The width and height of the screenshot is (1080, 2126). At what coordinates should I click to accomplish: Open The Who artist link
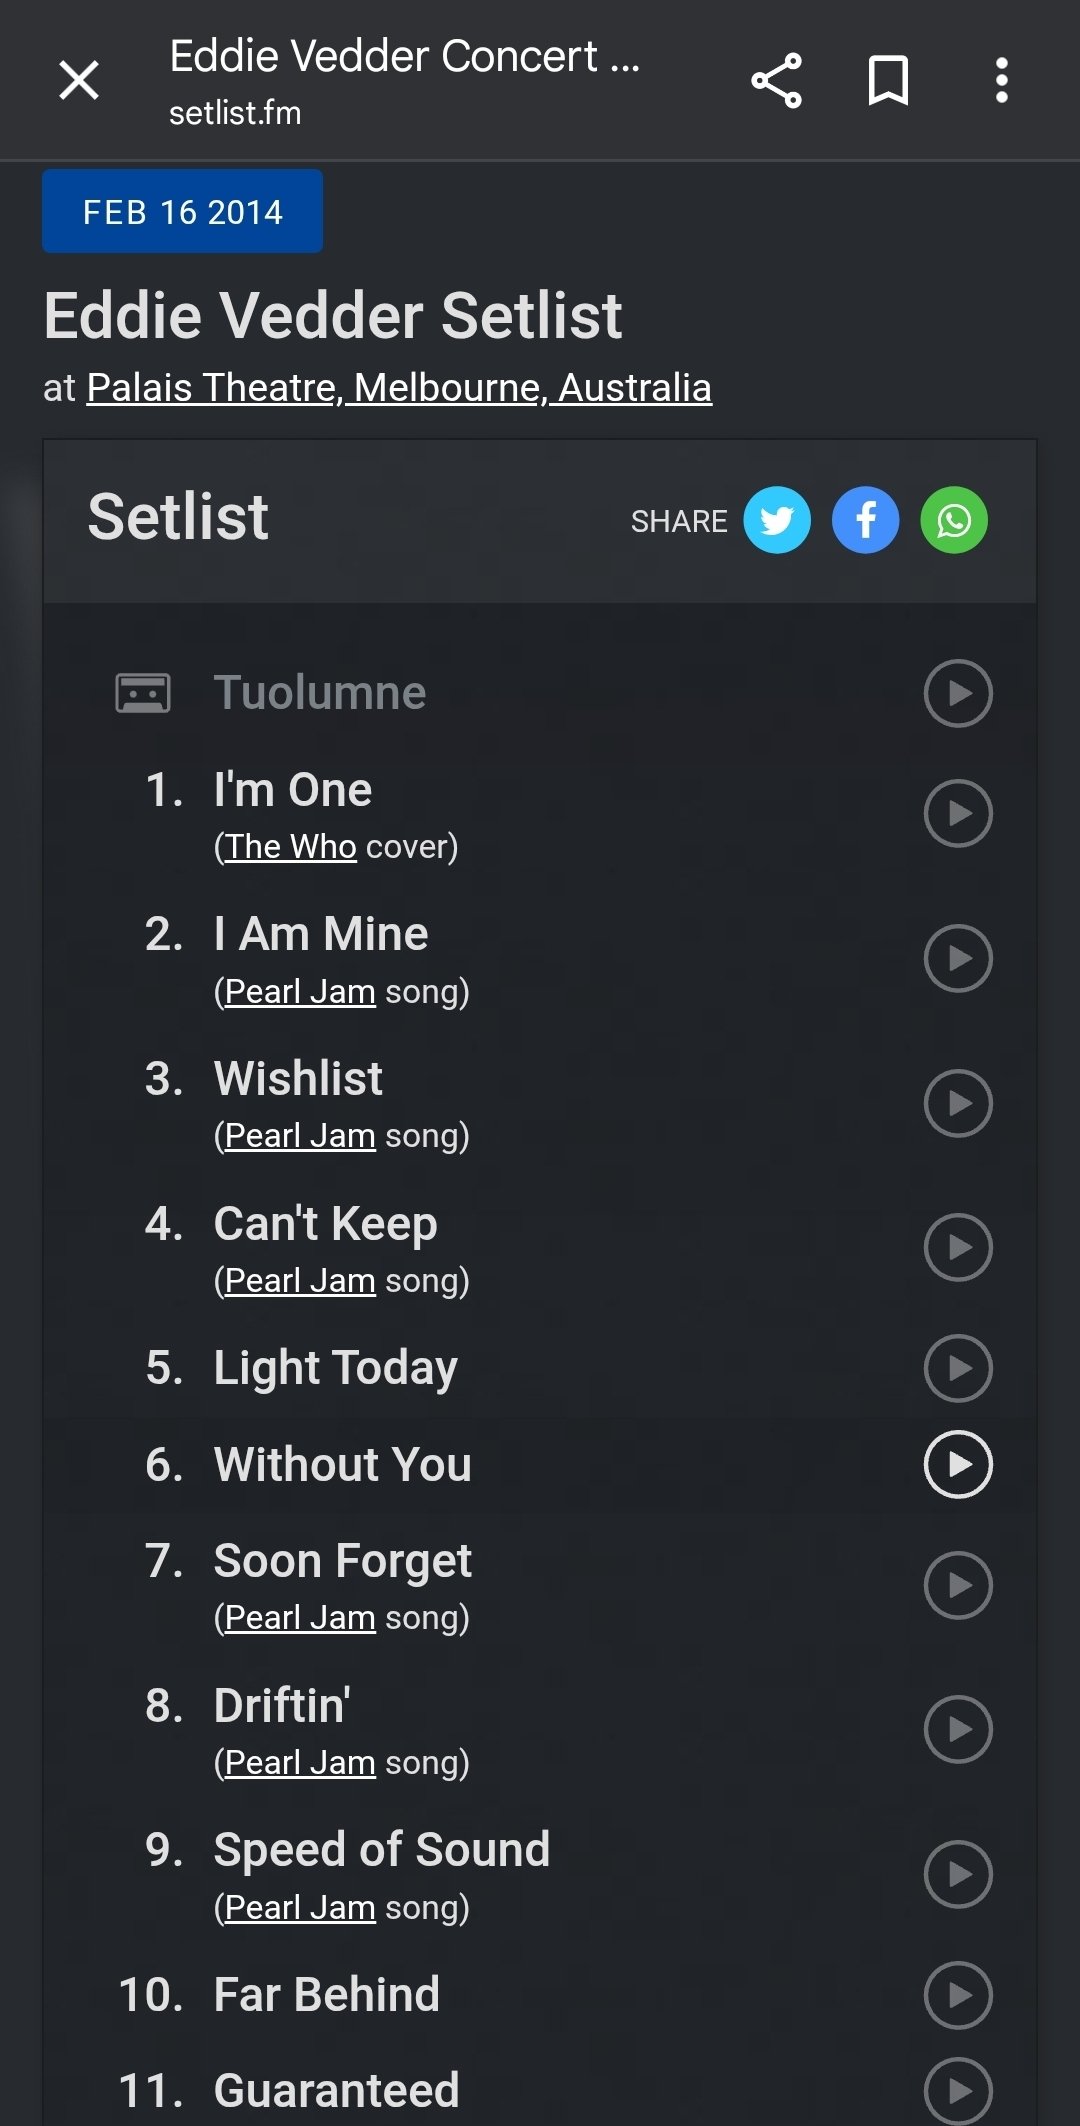coord(291,847)
